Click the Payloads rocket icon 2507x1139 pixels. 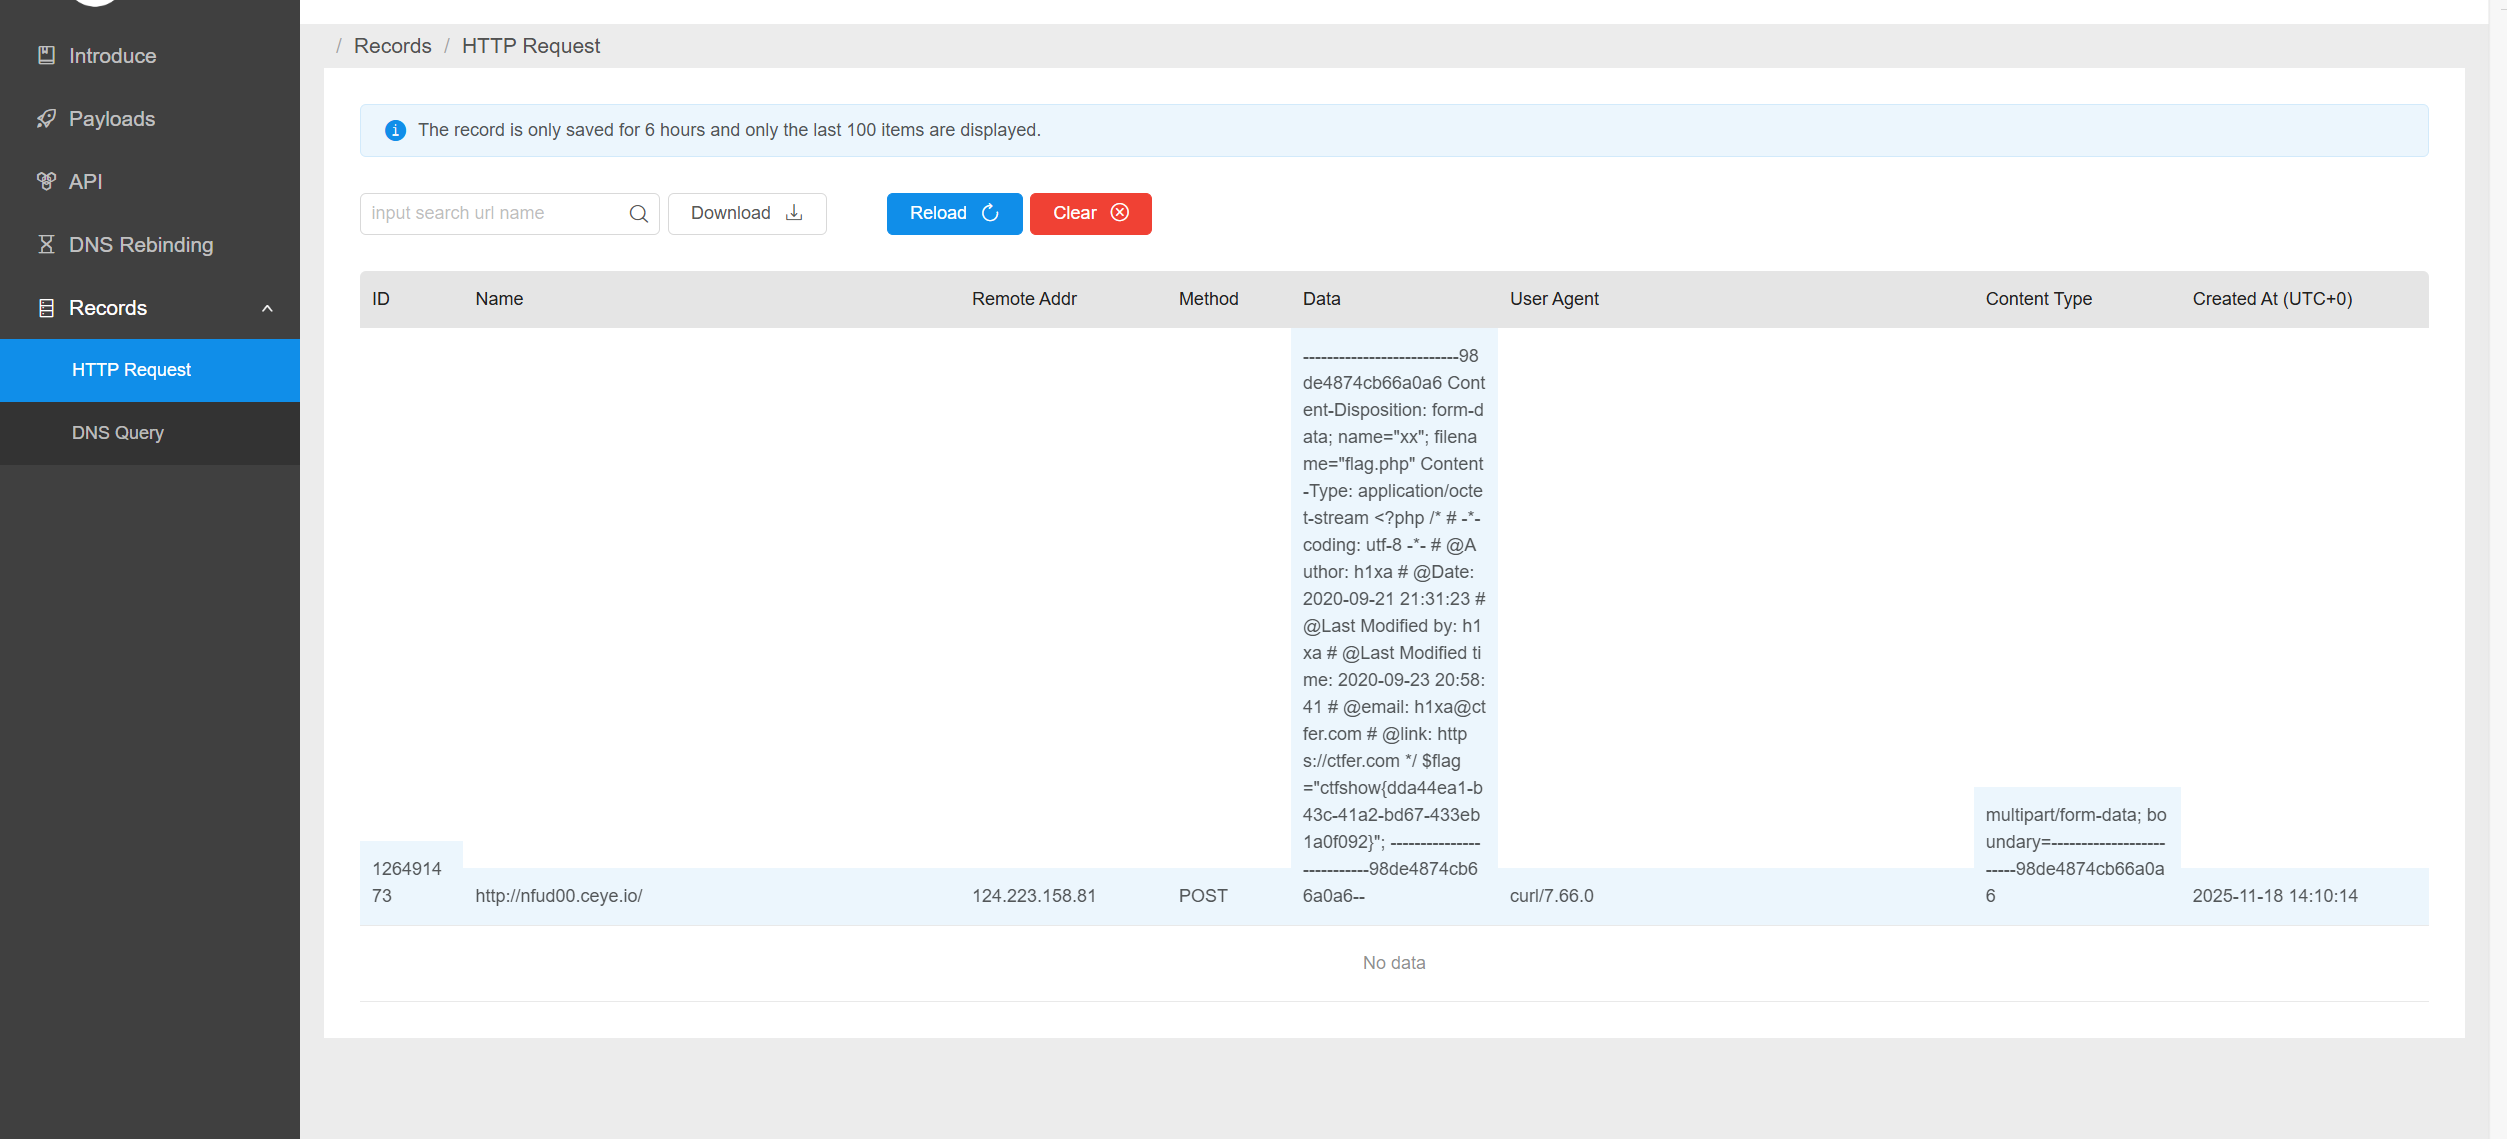46,118
